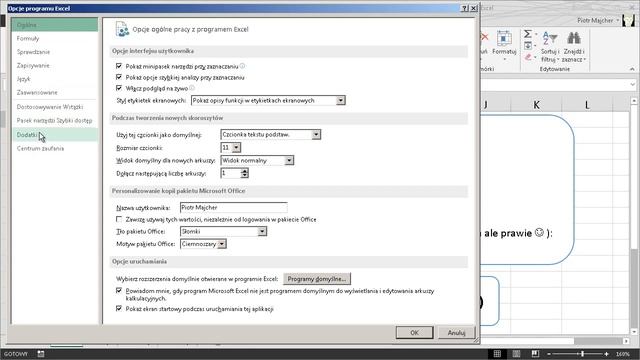Click the 169% zoom level
Image resolution: width=640 pixels, height=360 pixels.
(x=623, y=354)
